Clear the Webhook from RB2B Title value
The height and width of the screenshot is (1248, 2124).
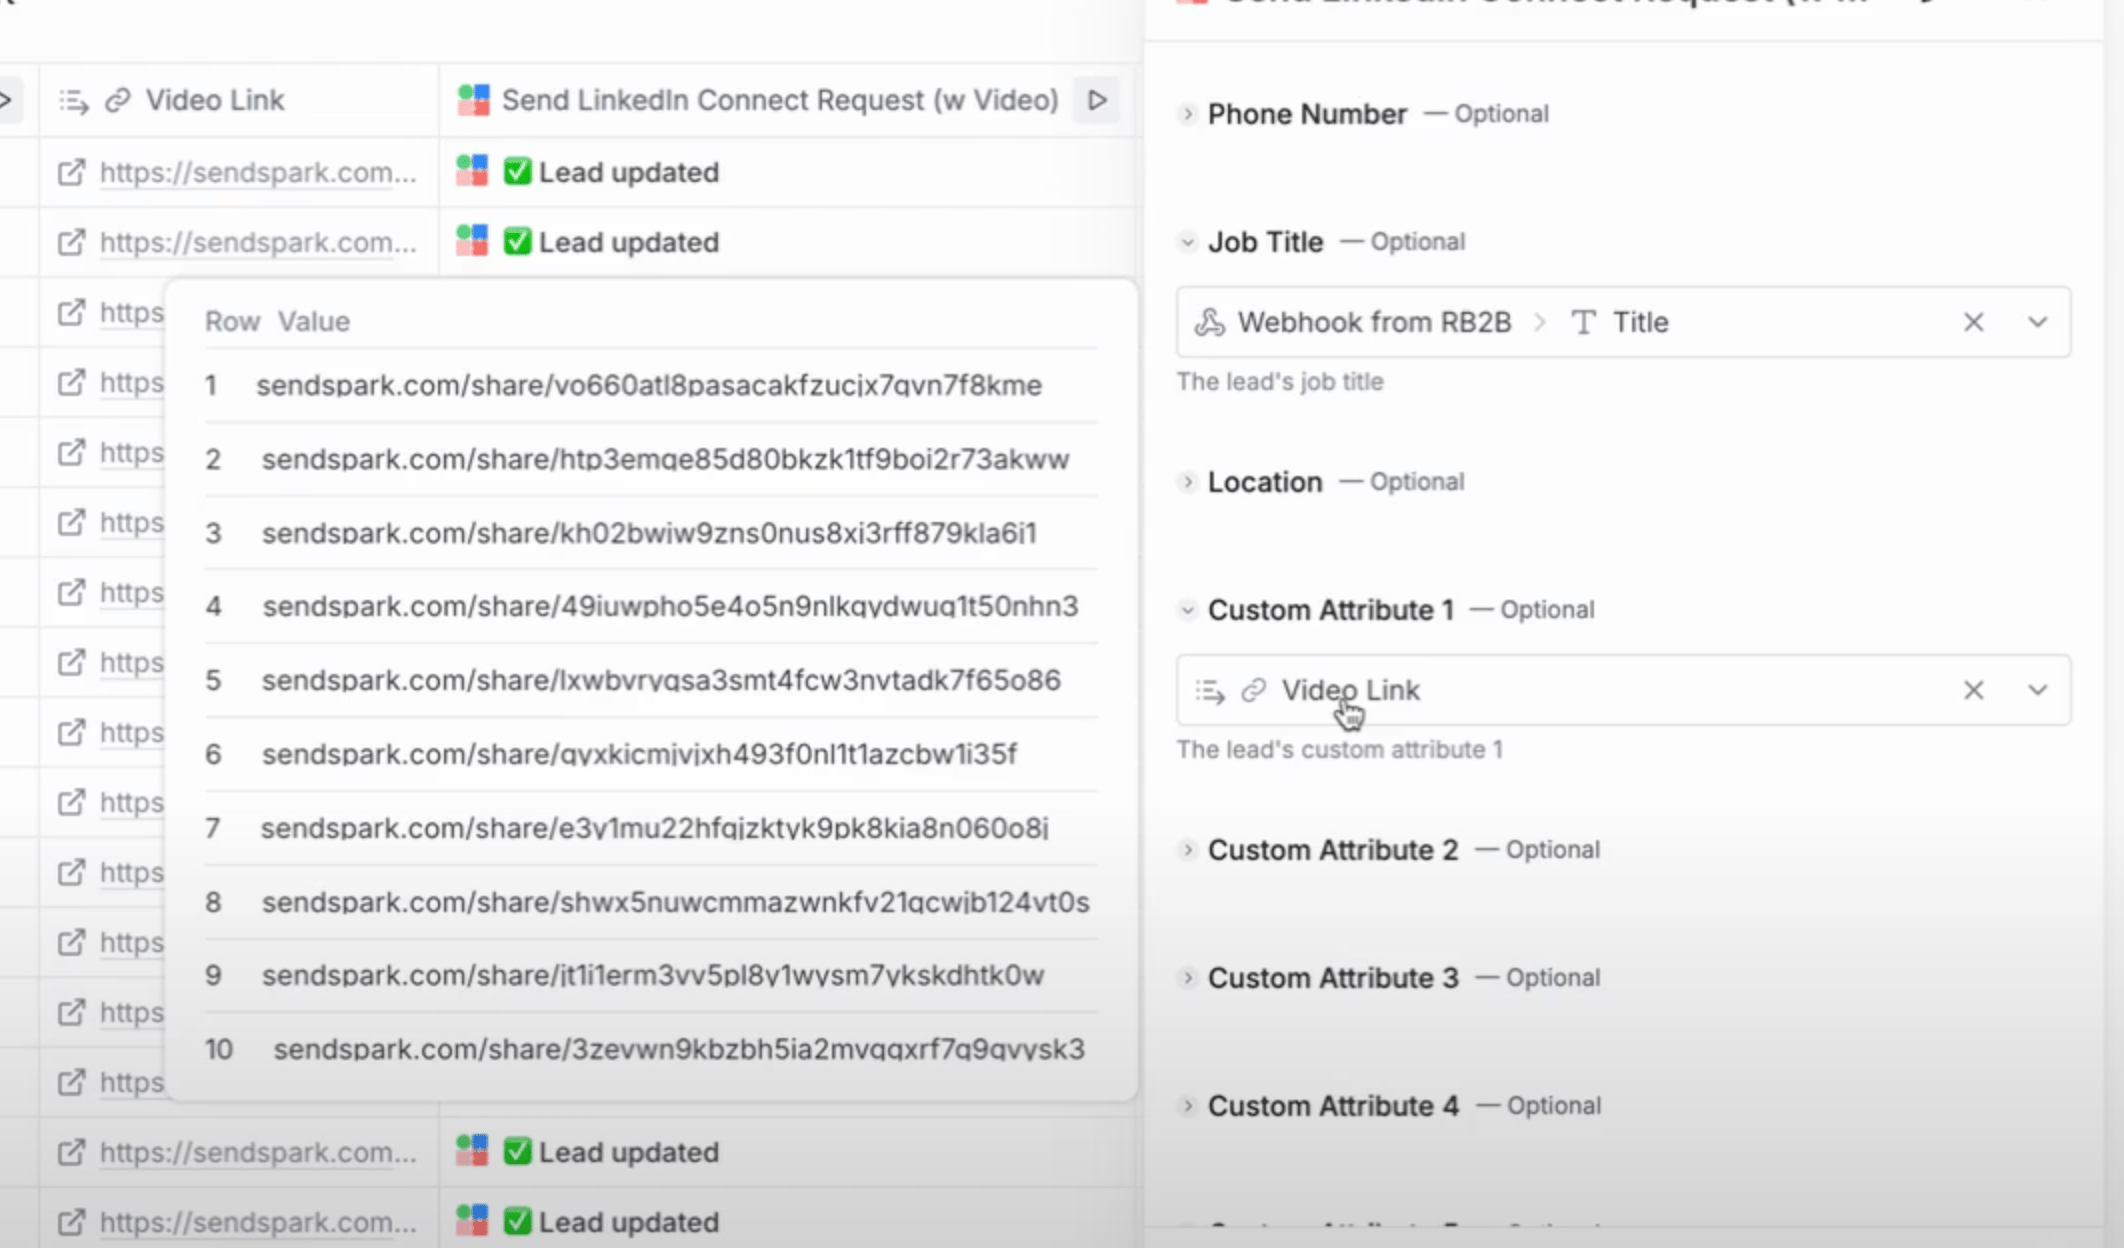pos(1973,322)
